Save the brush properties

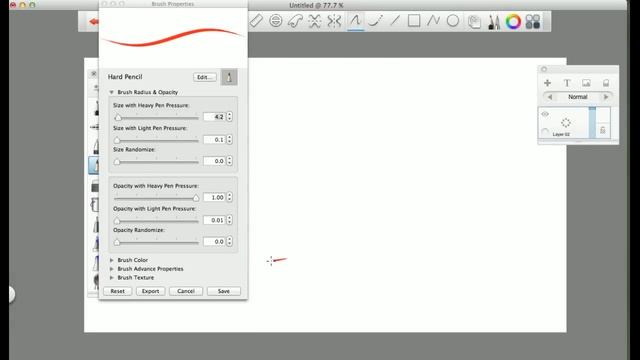click(224, 291)
